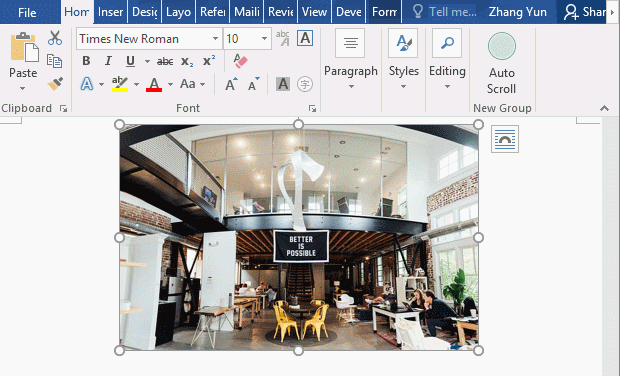Open Font dialog launcher
The image size is (620, 376).
(312, 108)
